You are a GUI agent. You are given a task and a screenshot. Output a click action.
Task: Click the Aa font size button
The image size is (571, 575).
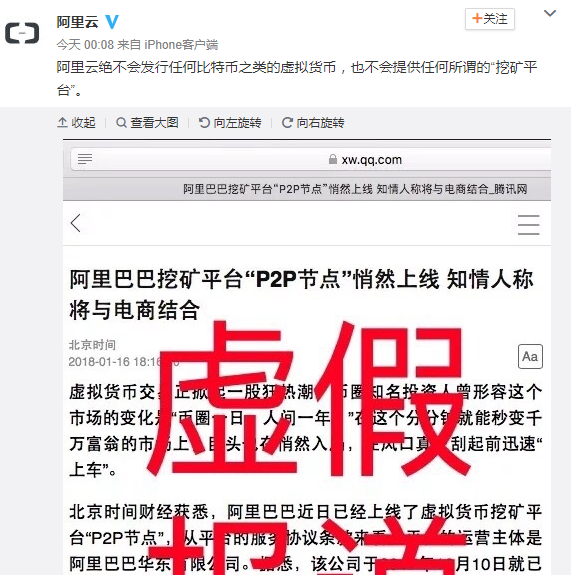pos(530,356)
